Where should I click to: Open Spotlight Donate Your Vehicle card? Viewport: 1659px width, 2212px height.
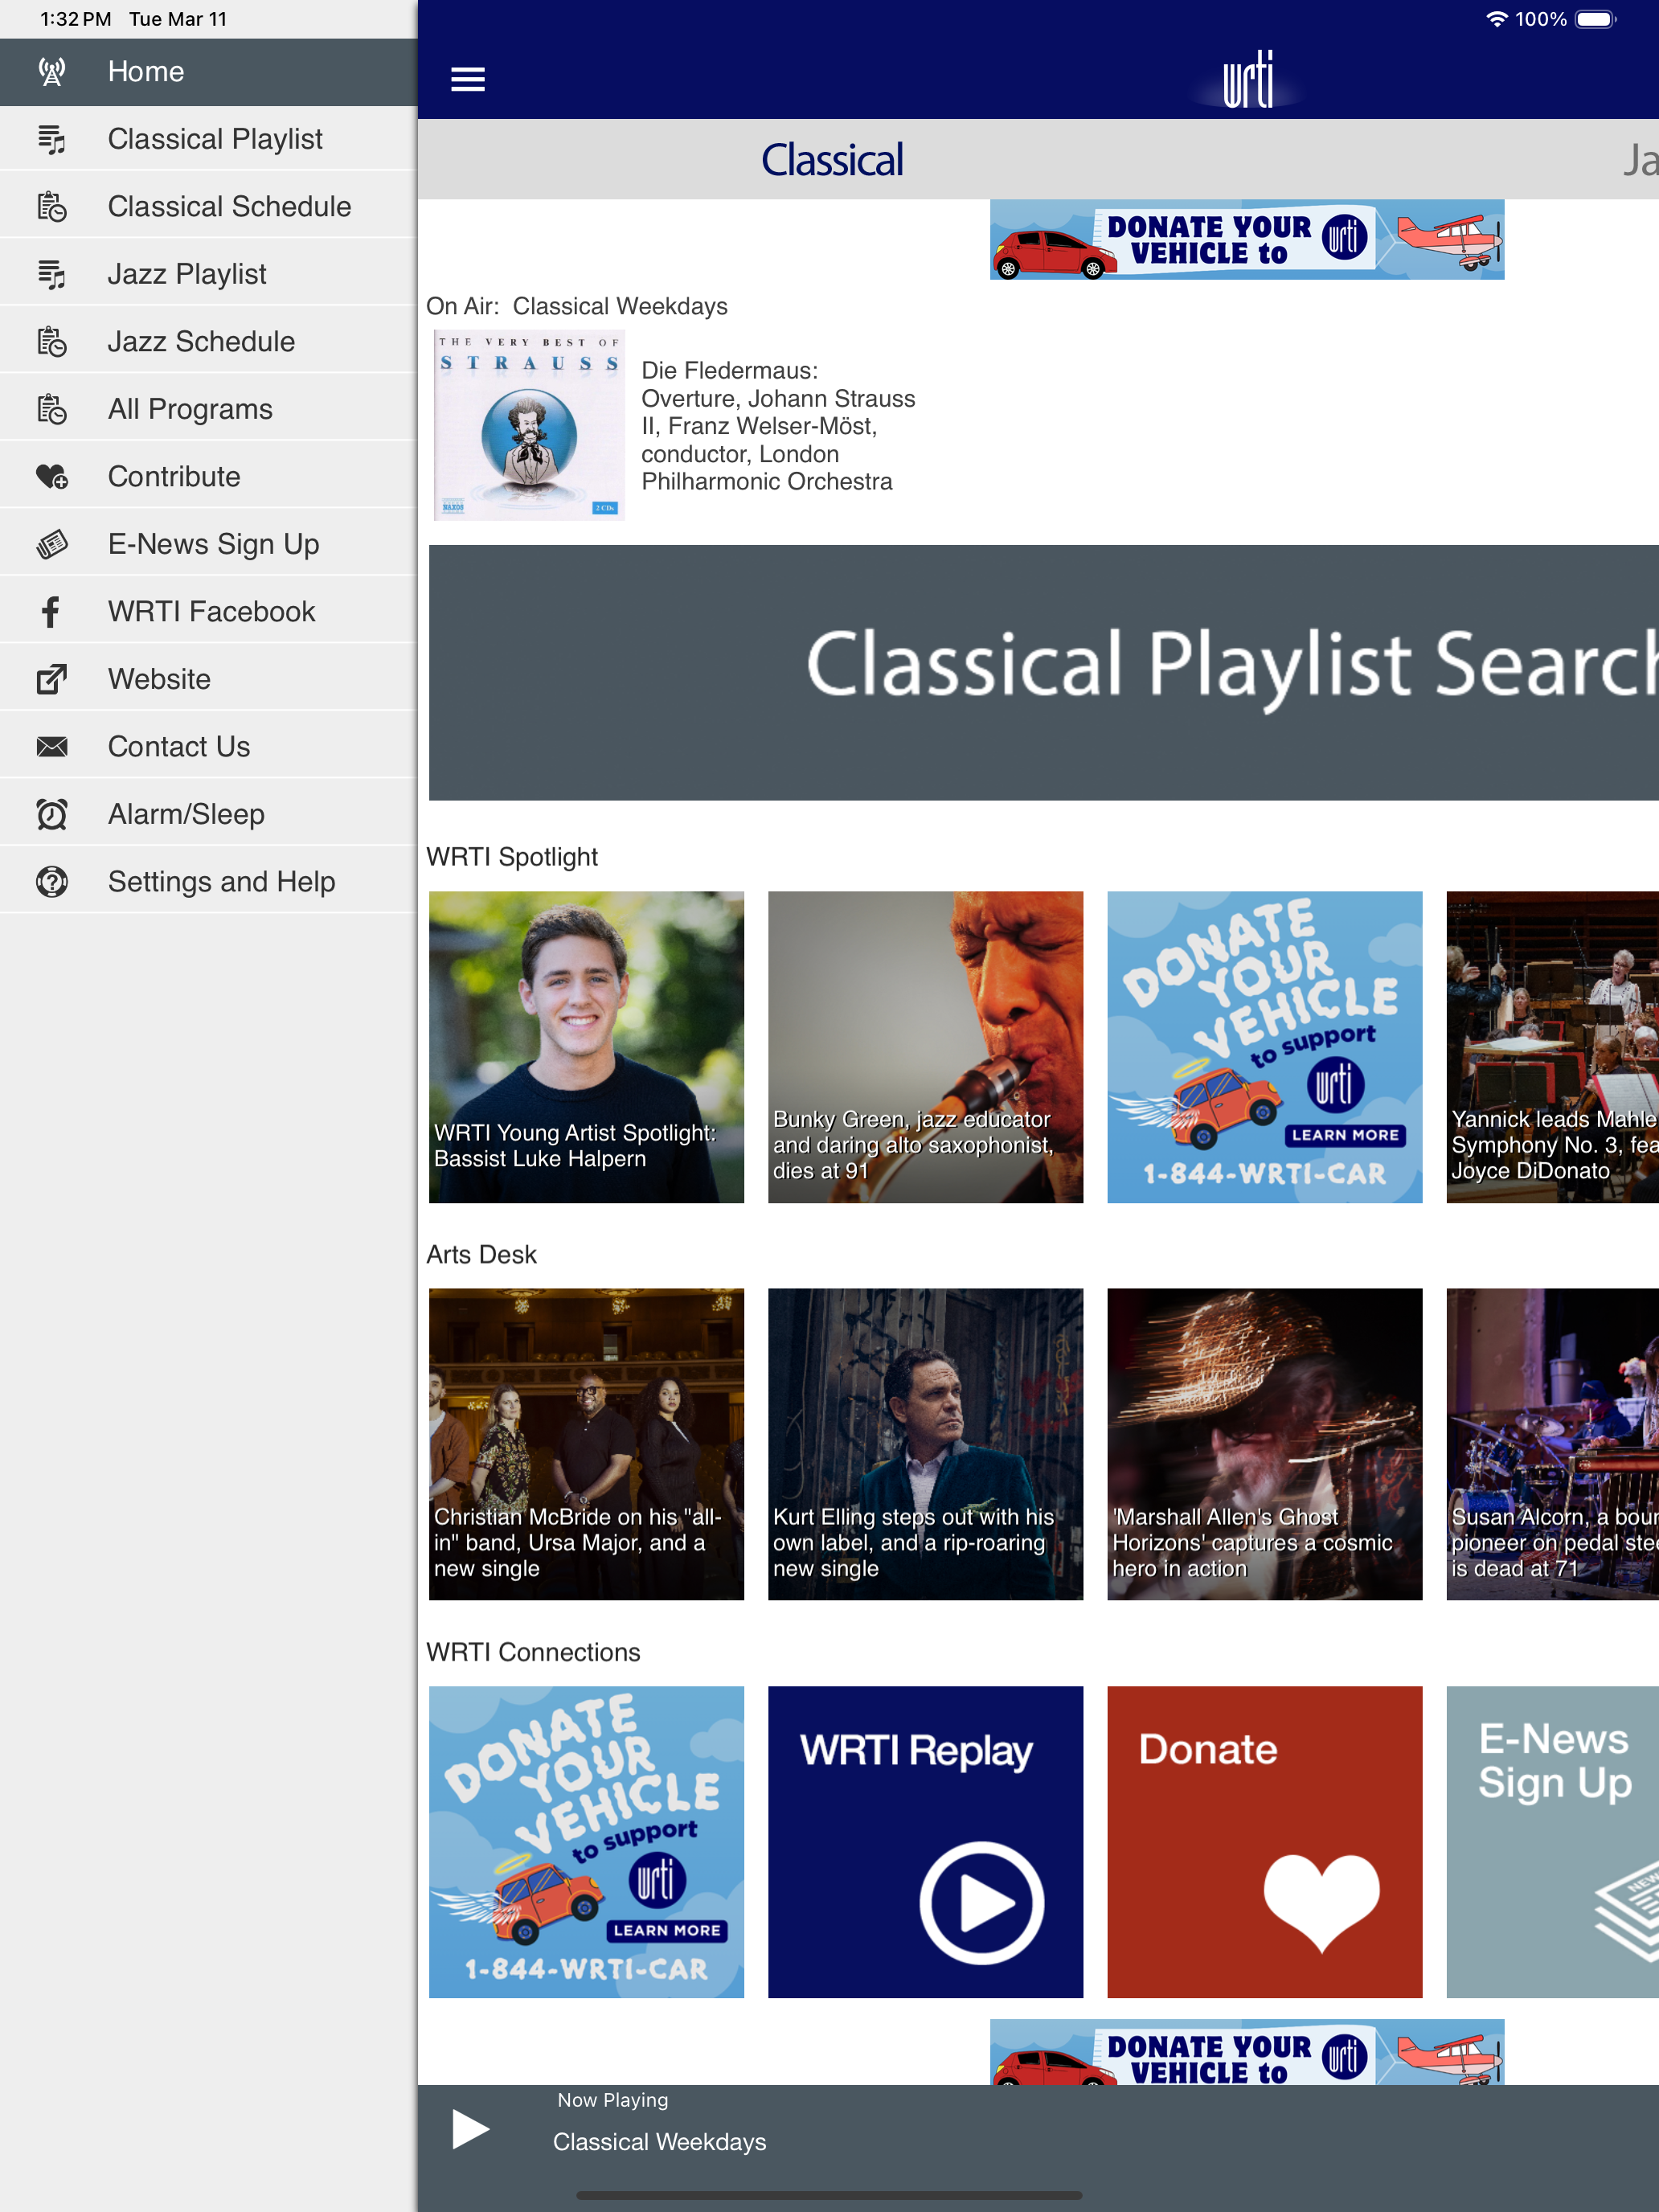1264,1047
